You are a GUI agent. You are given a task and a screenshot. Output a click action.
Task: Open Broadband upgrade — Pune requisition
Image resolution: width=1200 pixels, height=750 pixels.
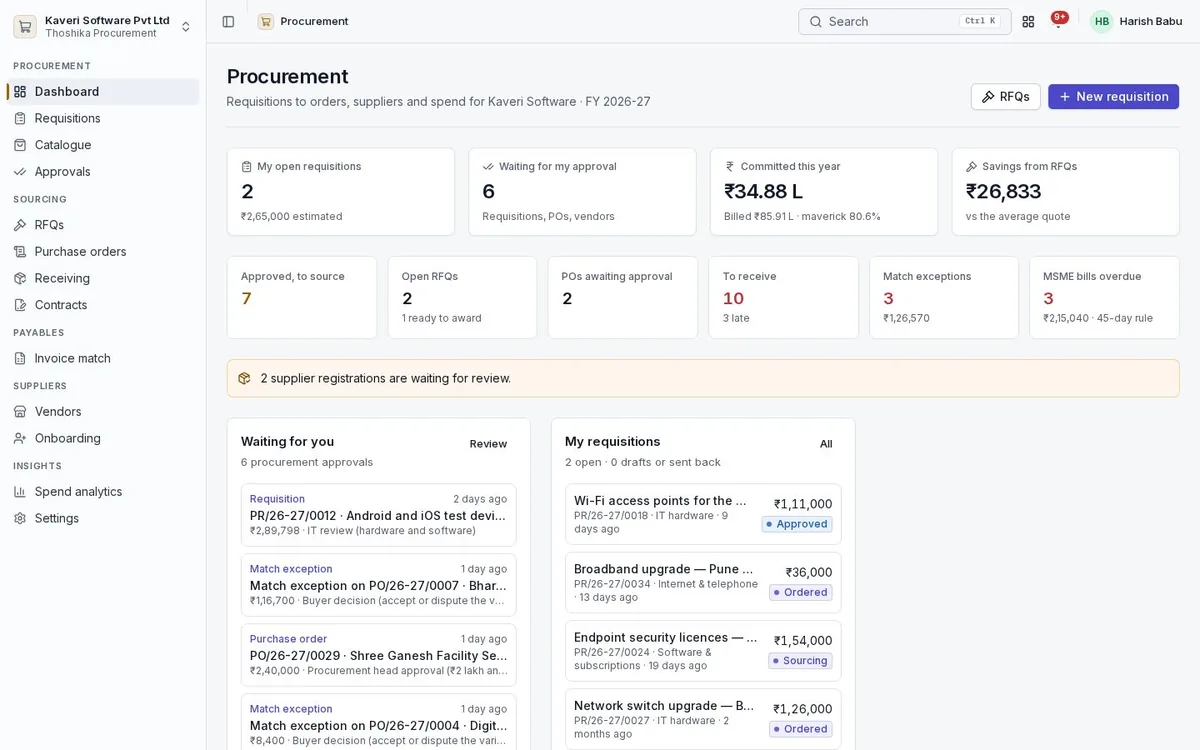(703, 582)
